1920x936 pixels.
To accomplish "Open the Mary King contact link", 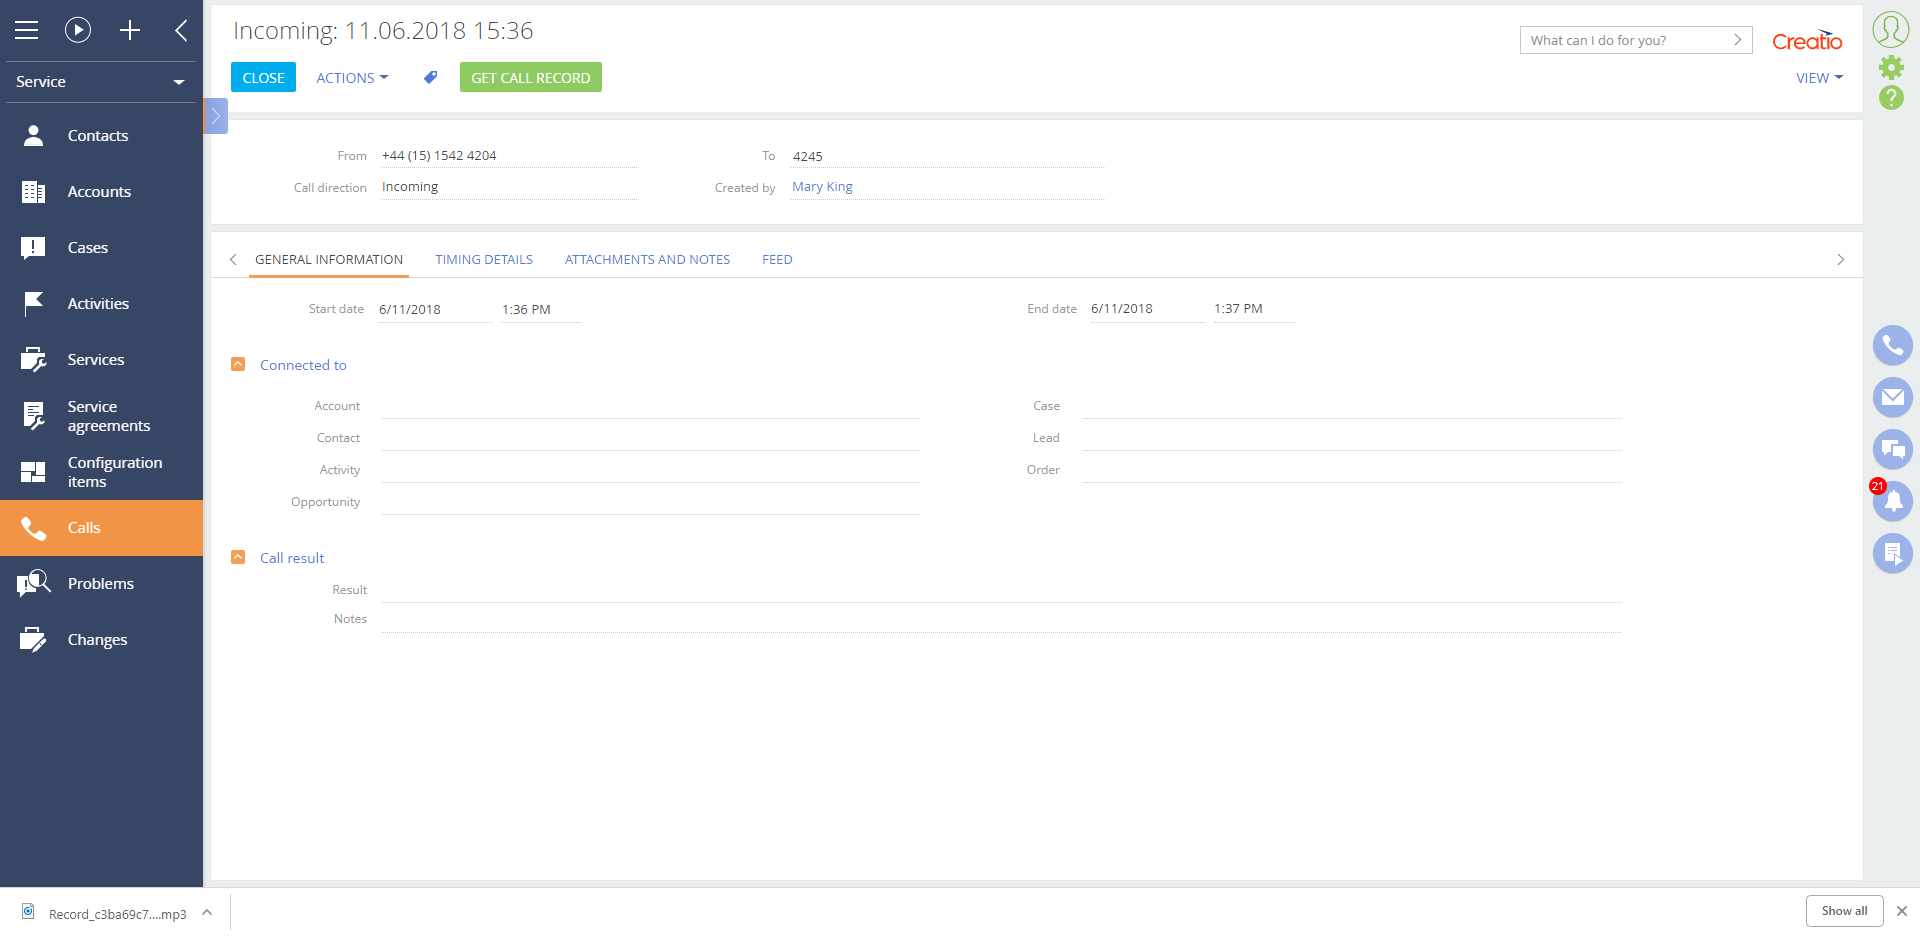I will click(822, 187).
